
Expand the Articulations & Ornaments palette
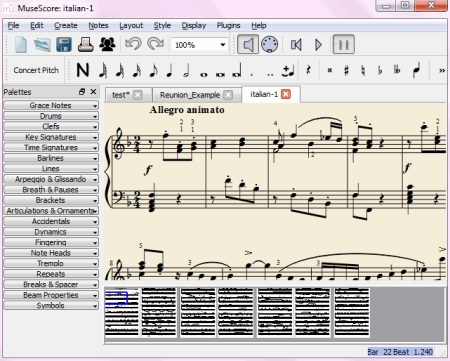click(51, 211)
